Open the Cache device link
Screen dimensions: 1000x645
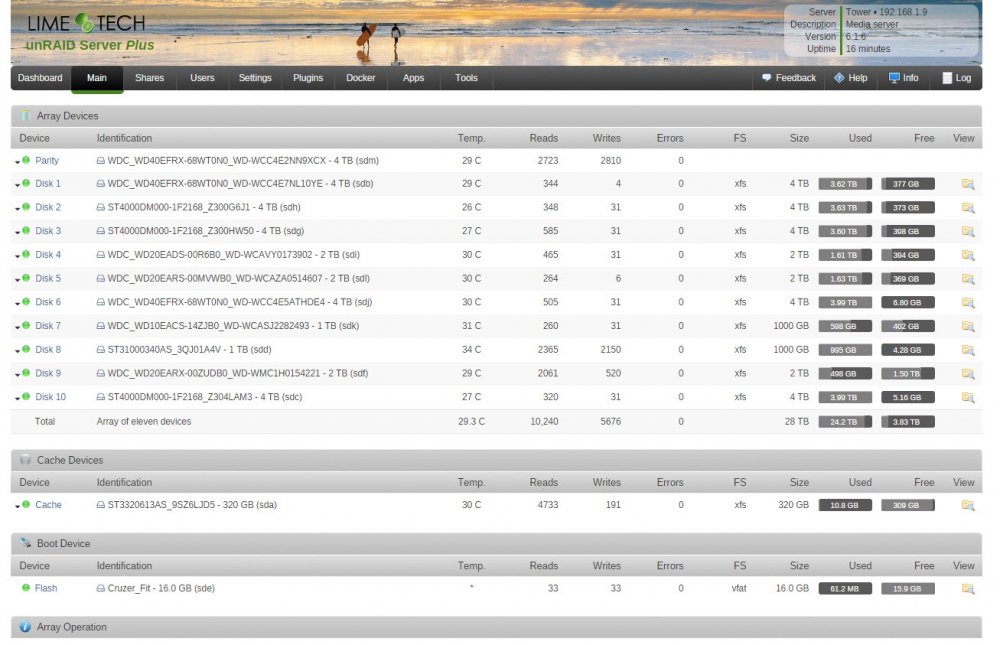coord(48,505)
